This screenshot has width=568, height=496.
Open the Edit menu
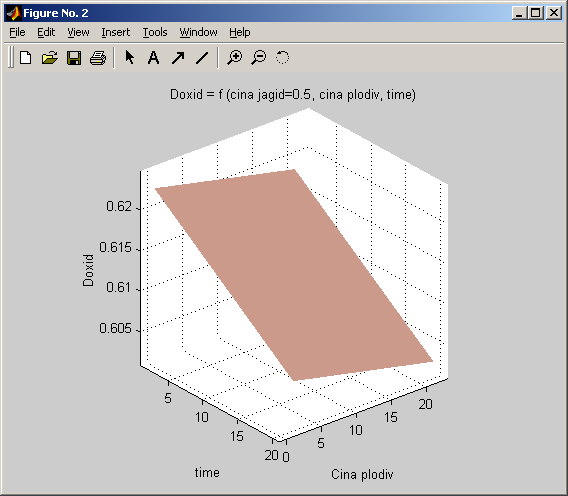(46, 32)
